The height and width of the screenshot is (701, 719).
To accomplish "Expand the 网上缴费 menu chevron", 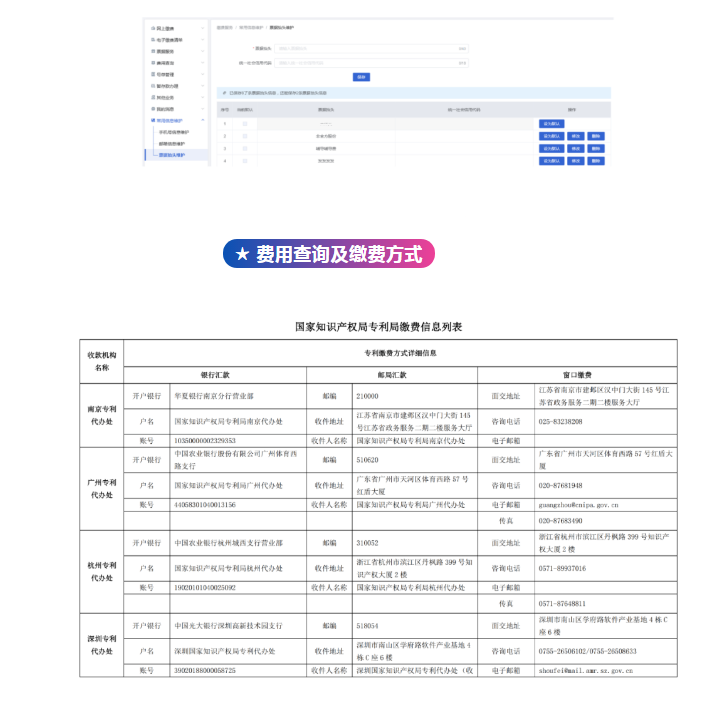I will 203,28.
